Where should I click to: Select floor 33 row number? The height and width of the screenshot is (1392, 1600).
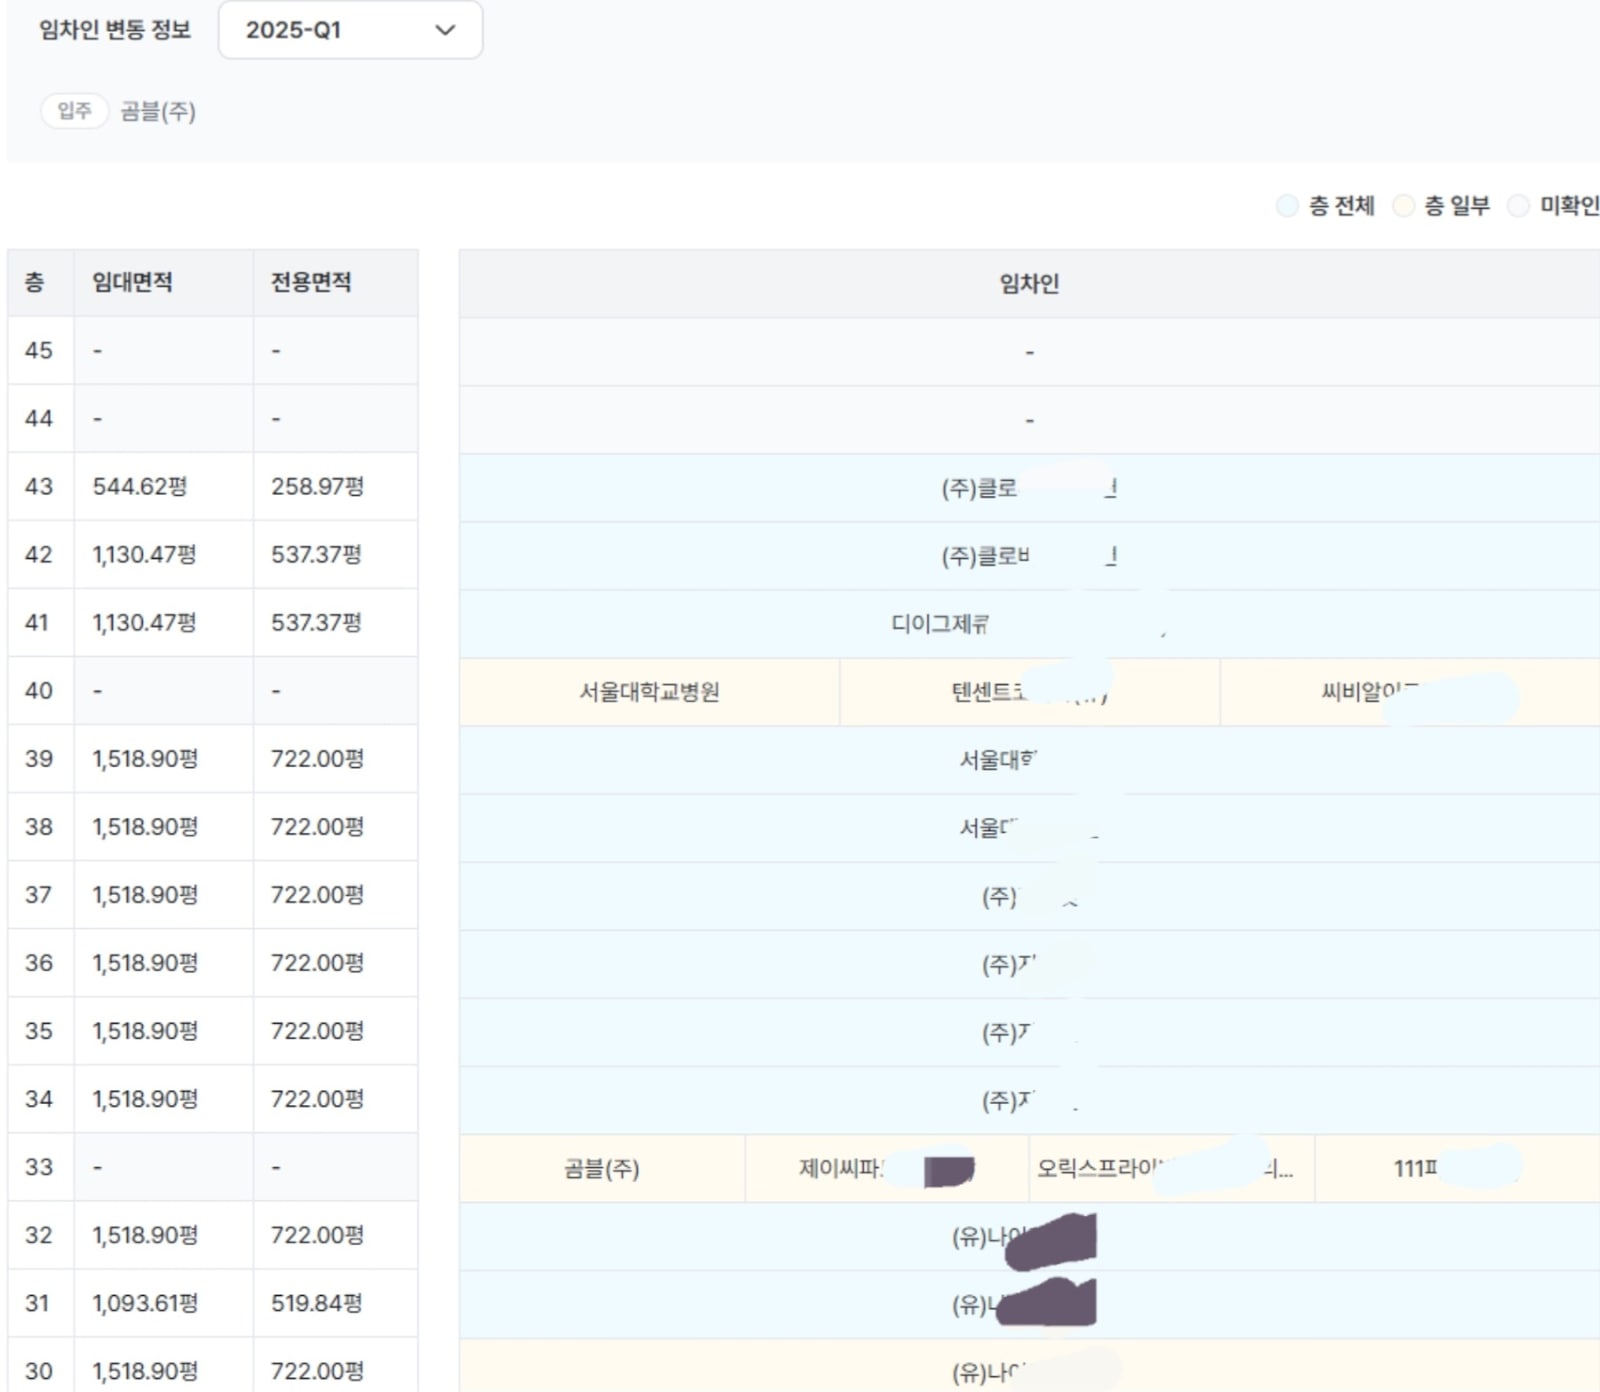coord(39,1166)
